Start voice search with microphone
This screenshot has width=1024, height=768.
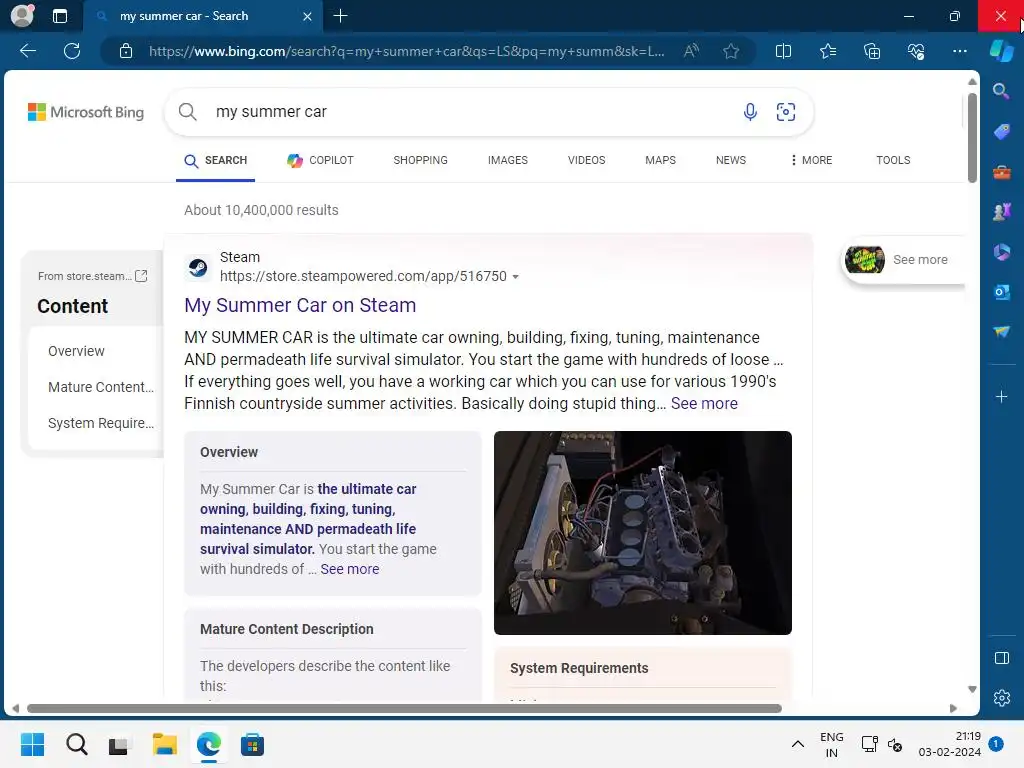750,112
